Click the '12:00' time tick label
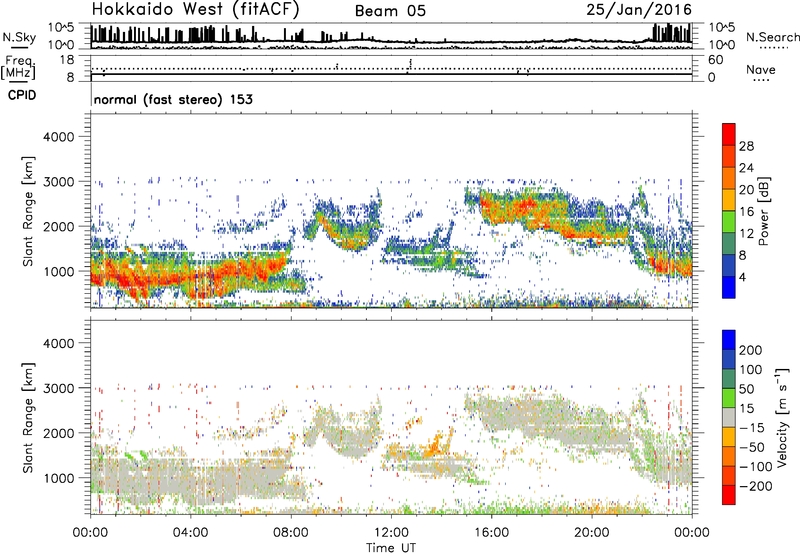Image resolution: width=800 pixels, height=554 pixels. [391, 533]
